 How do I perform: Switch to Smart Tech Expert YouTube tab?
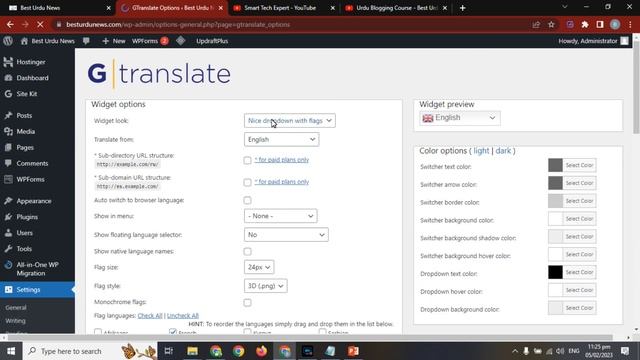tap(283, 8)
